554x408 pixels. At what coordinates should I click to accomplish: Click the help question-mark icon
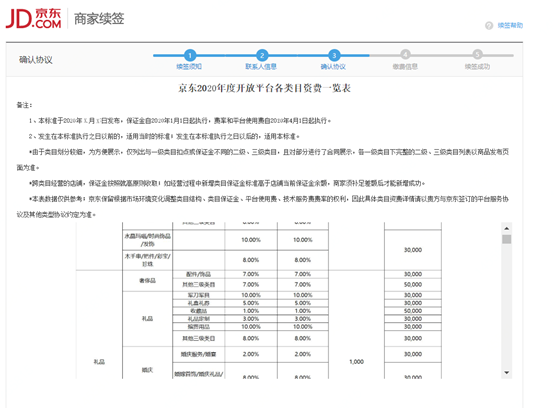click(489, 25)
